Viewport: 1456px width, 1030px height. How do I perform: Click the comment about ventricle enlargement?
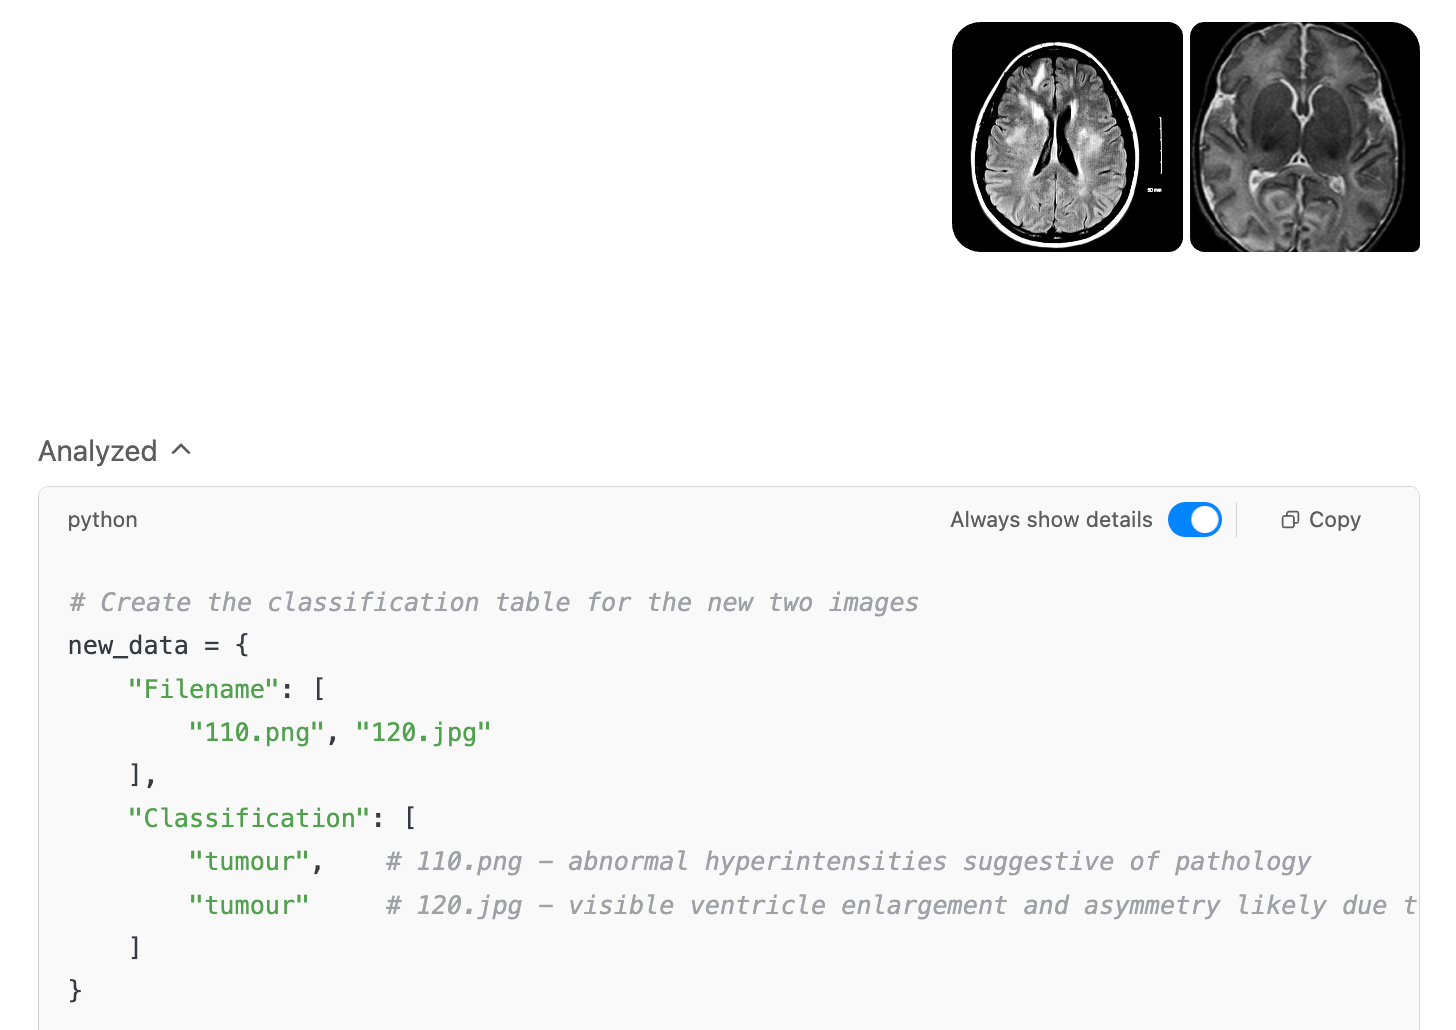click(902, 905)
